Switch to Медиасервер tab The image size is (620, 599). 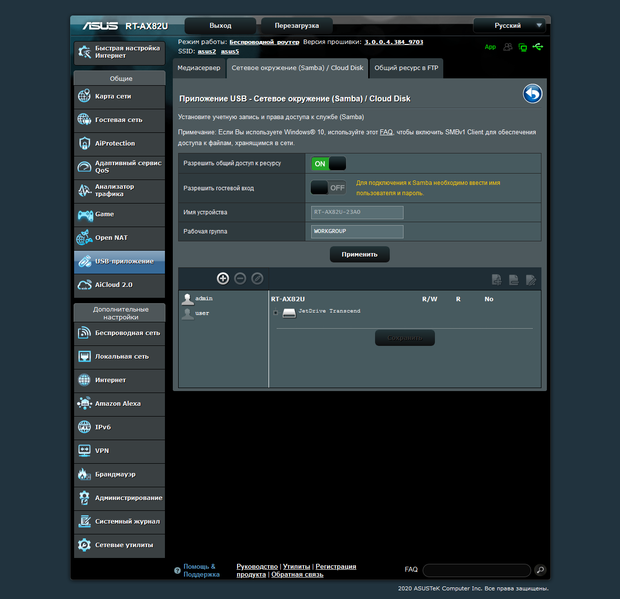click(x=199, y=68)
